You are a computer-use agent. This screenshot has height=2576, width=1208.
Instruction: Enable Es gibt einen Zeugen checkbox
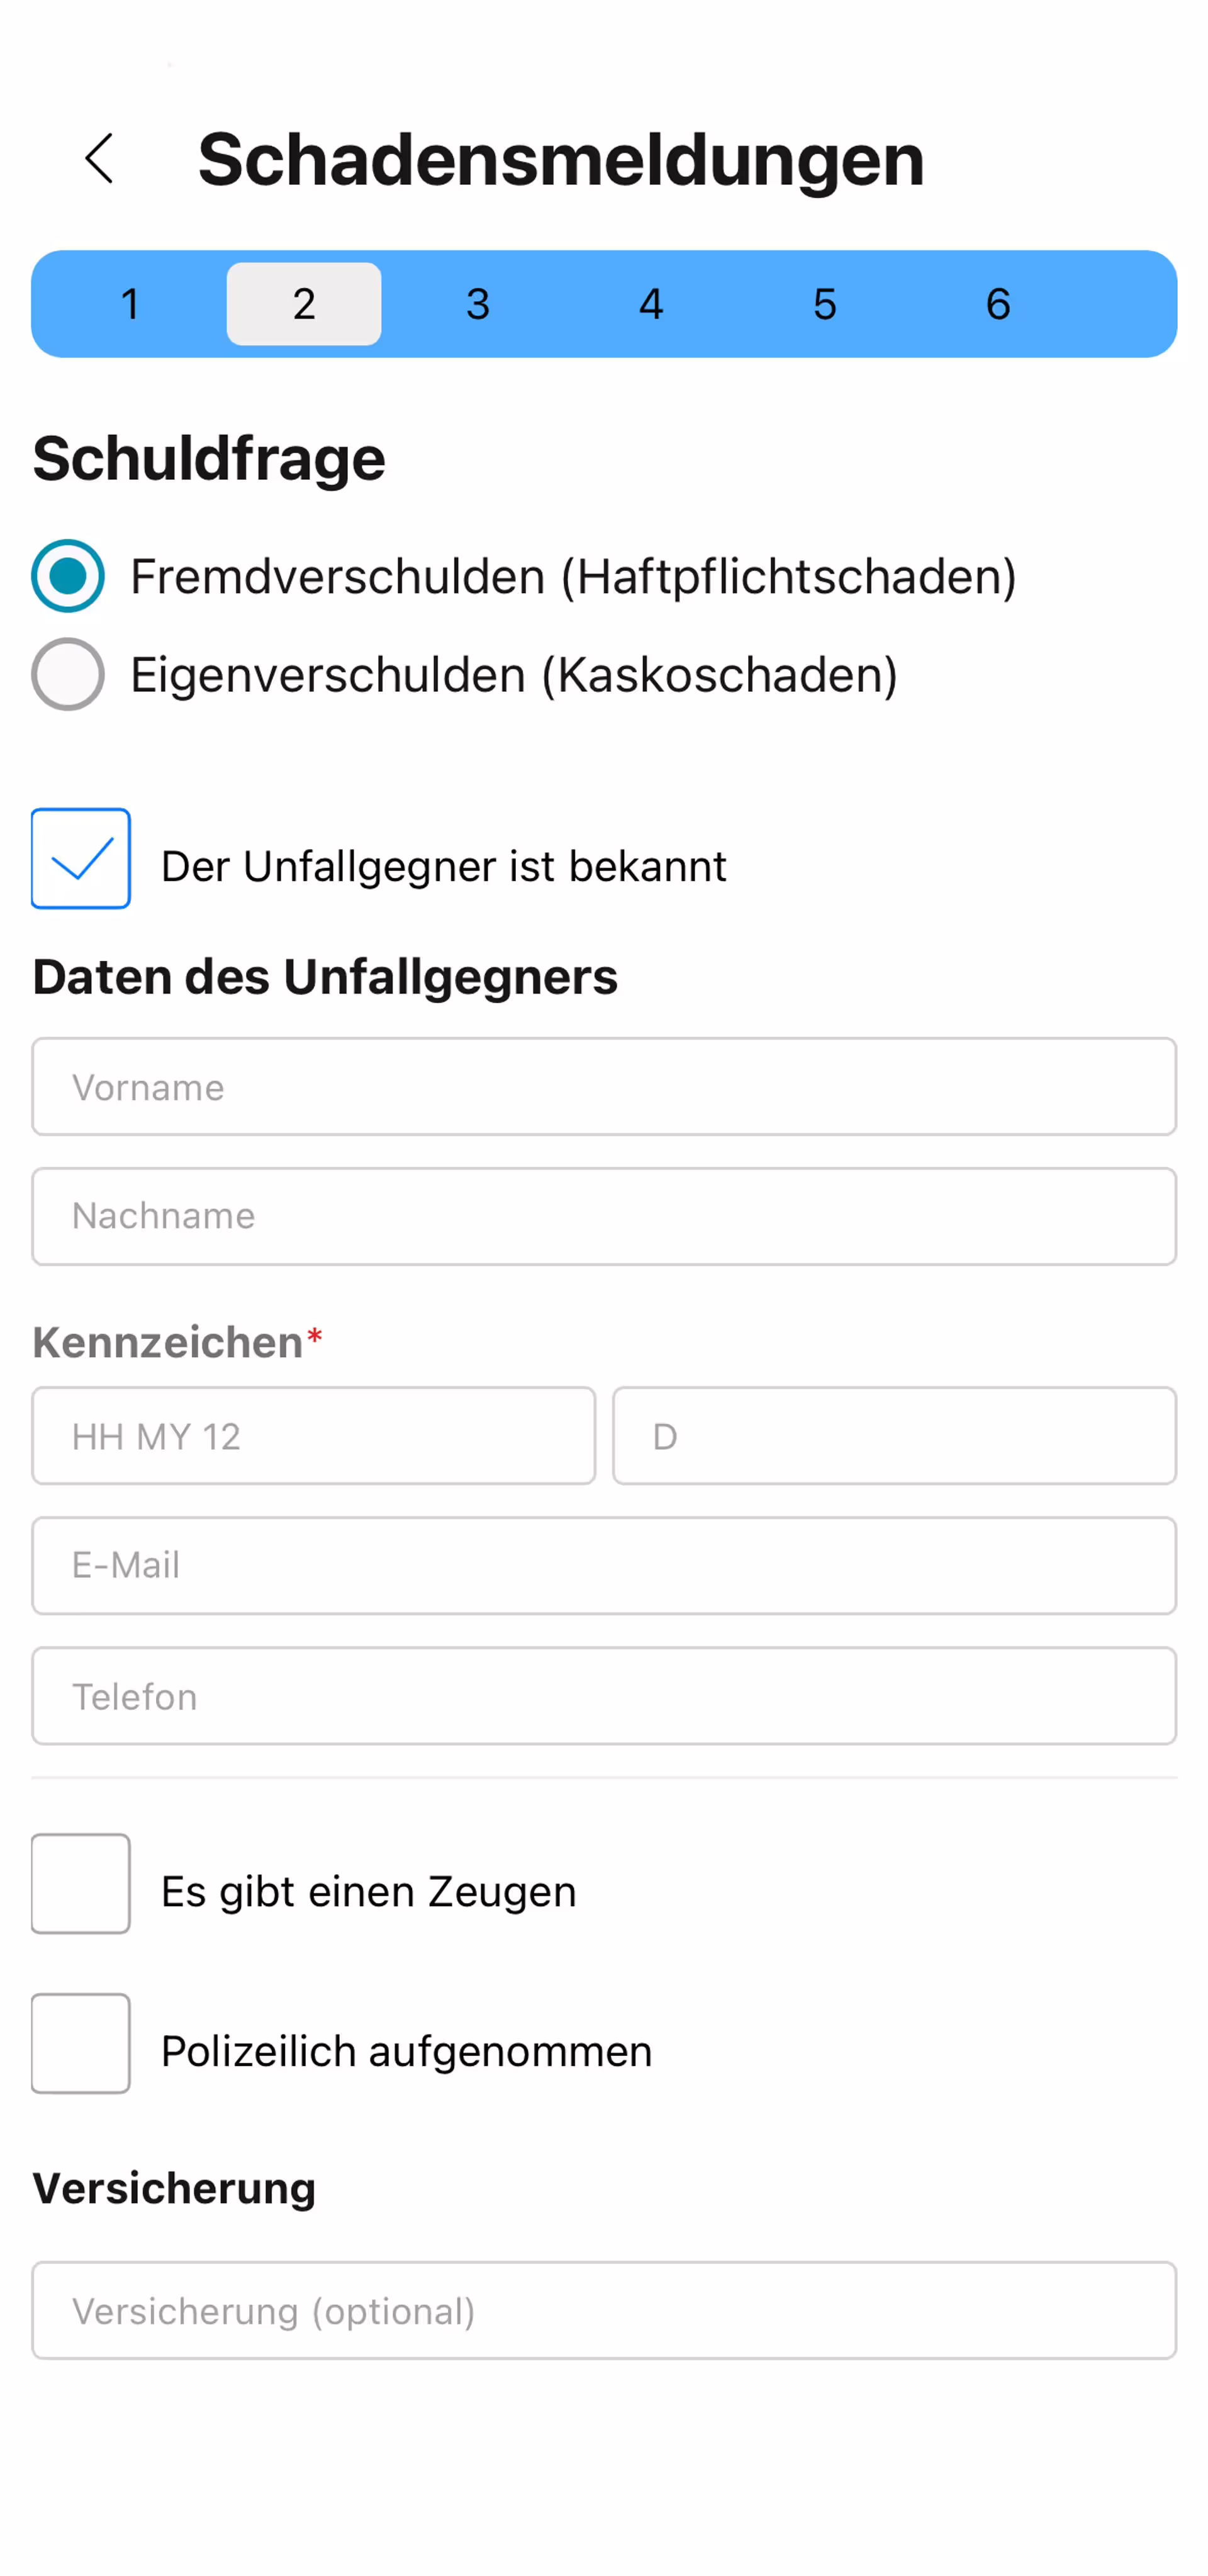click(x=81, y=1884)
